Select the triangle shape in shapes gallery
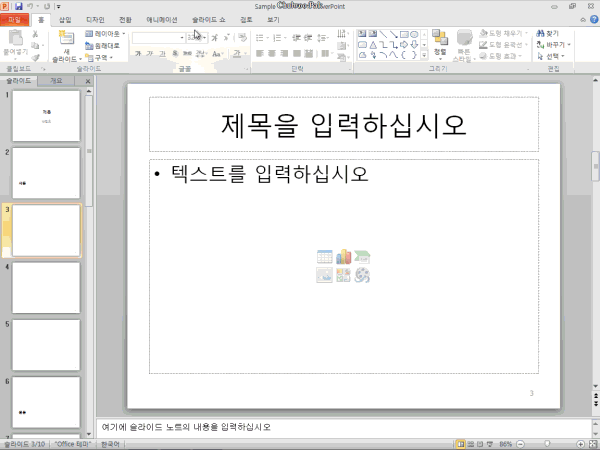 click(x=373, y=45)
